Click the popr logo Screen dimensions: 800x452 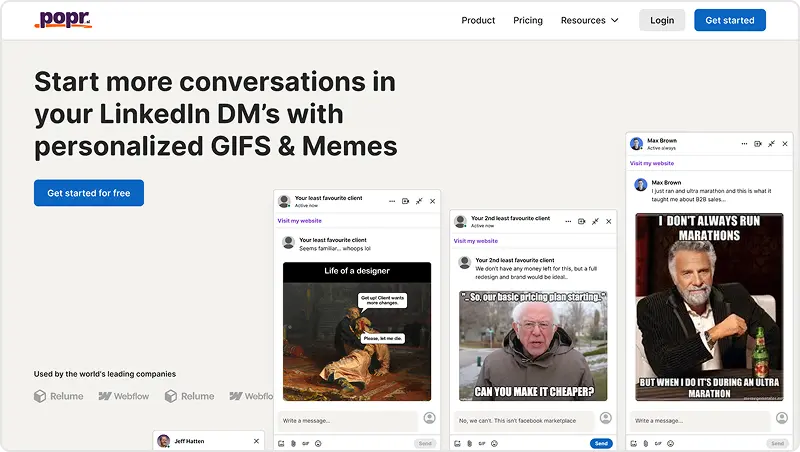[x=63, y=19]
